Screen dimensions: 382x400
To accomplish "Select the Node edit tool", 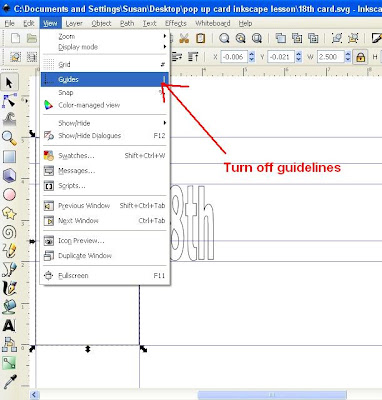I will 9,101.
